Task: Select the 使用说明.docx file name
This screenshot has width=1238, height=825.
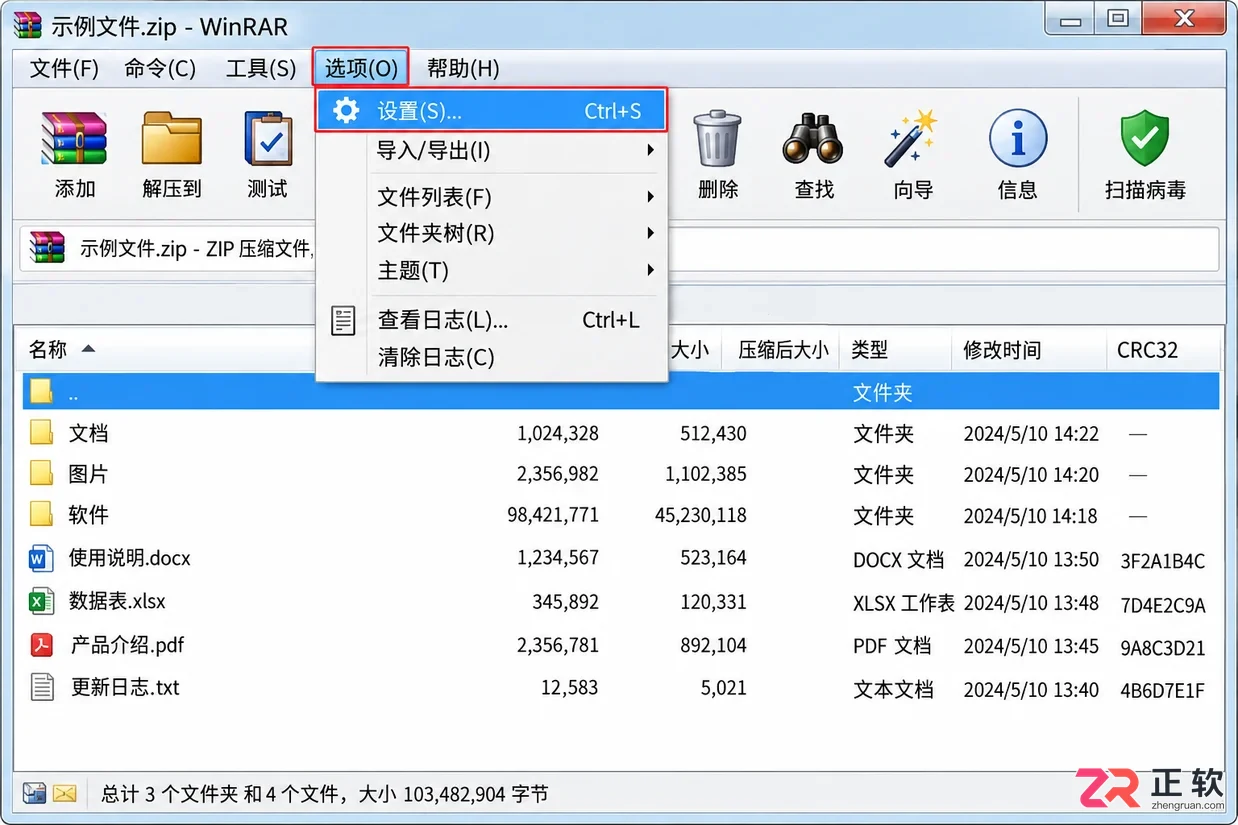Action: (x=129, y=558)
